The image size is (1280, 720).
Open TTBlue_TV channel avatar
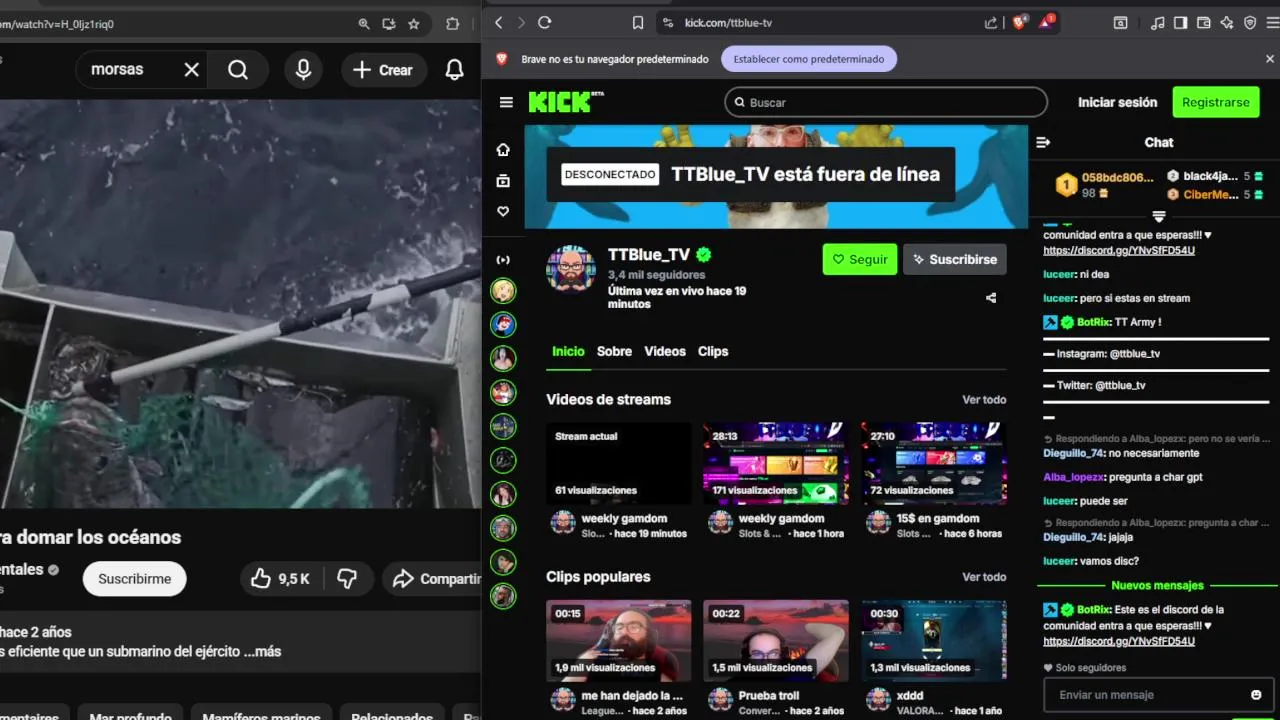click(571, 270)
